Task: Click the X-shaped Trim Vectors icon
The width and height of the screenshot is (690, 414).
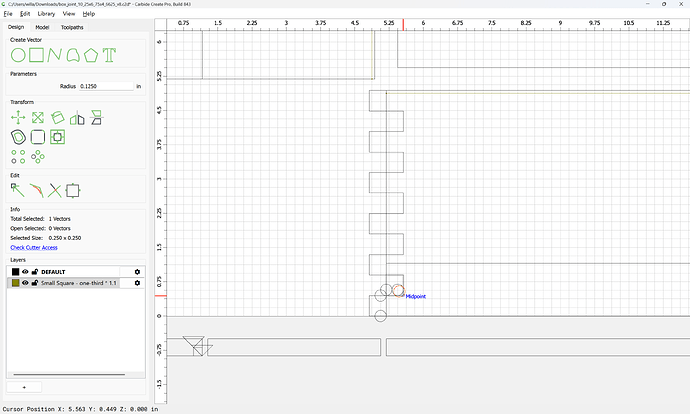Action: [55, 191]
